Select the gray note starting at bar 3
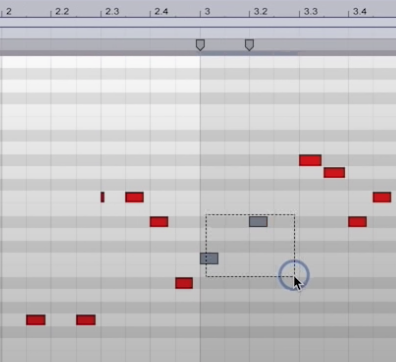Image resolution: width=396 pixels, height=362 pixels. point(209,258)
